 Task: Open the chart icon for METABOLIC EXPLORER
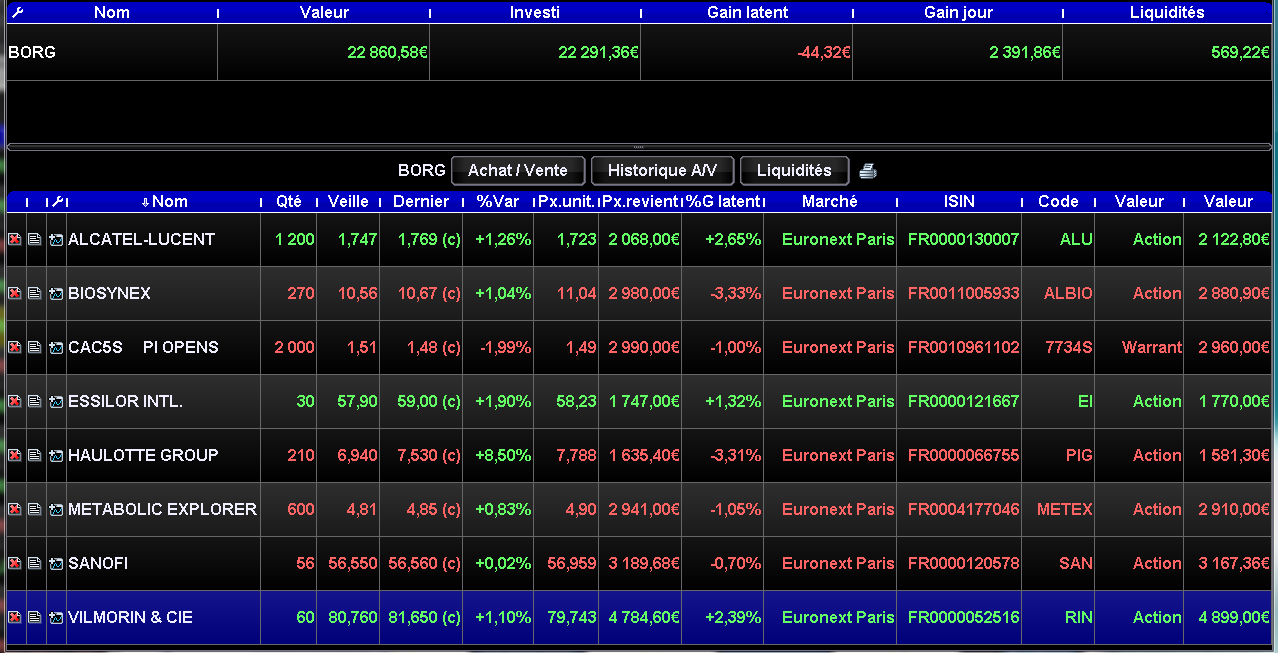(x=55, y=510)
